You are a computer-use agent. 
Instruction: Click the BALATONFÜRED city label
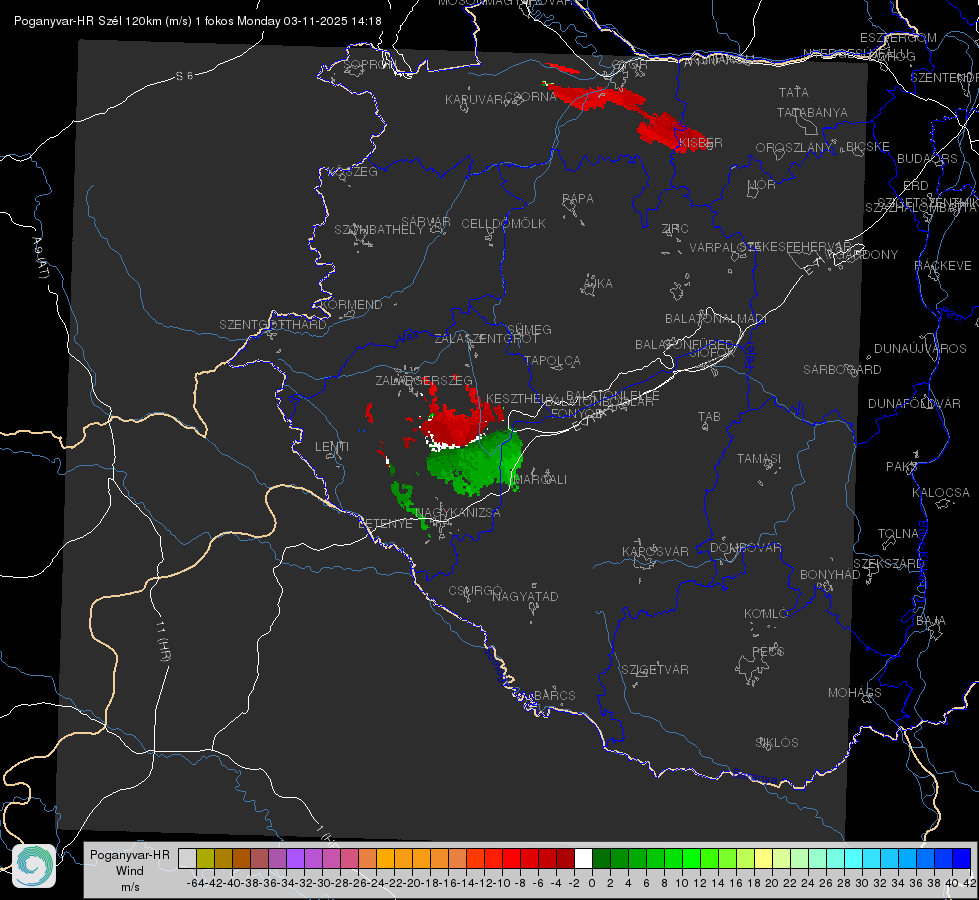click(x=685, y=345)
